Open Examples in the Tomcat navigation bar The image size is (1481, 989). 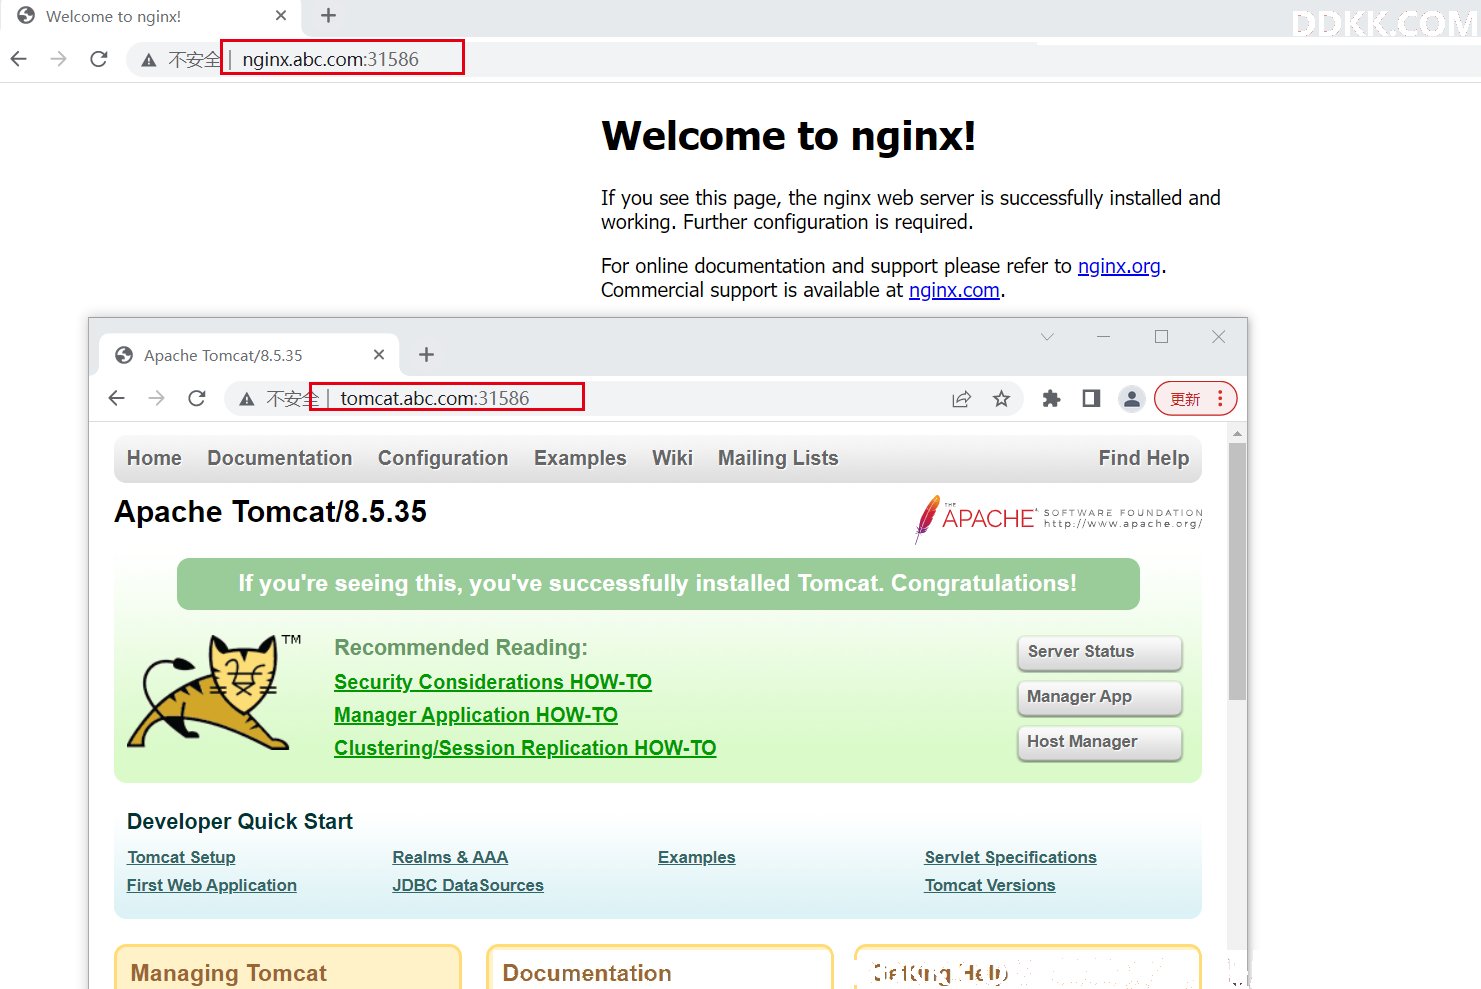click(x=580, y=458)
